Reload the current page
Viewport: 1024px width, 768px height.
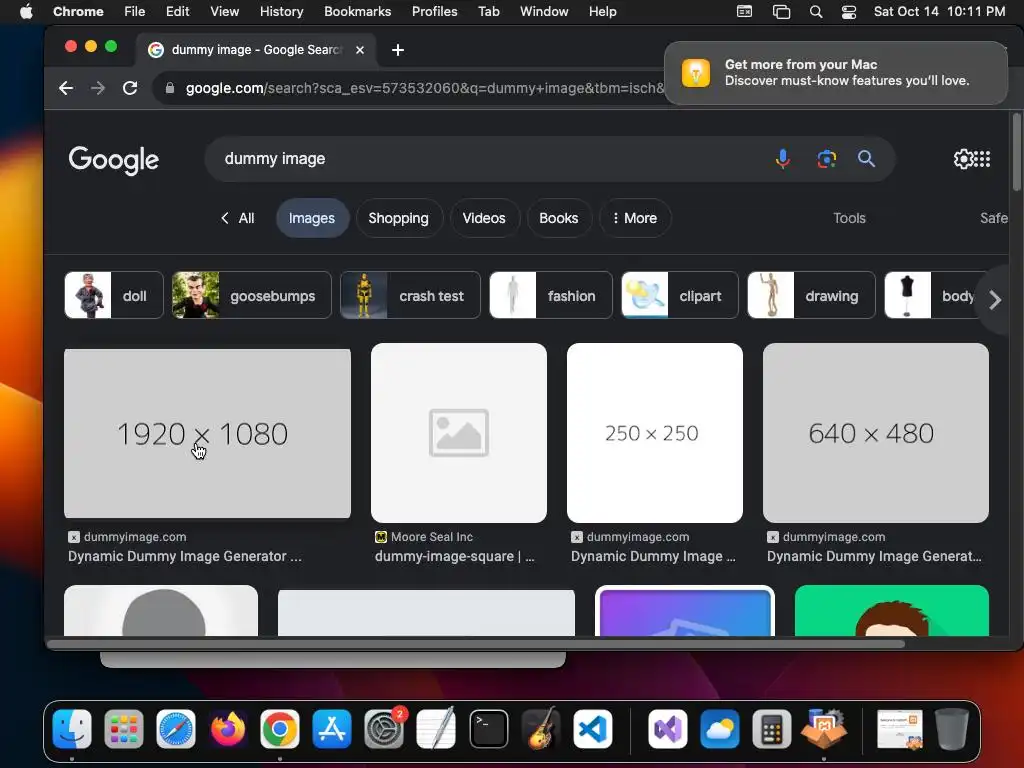[x=130, y=88]
